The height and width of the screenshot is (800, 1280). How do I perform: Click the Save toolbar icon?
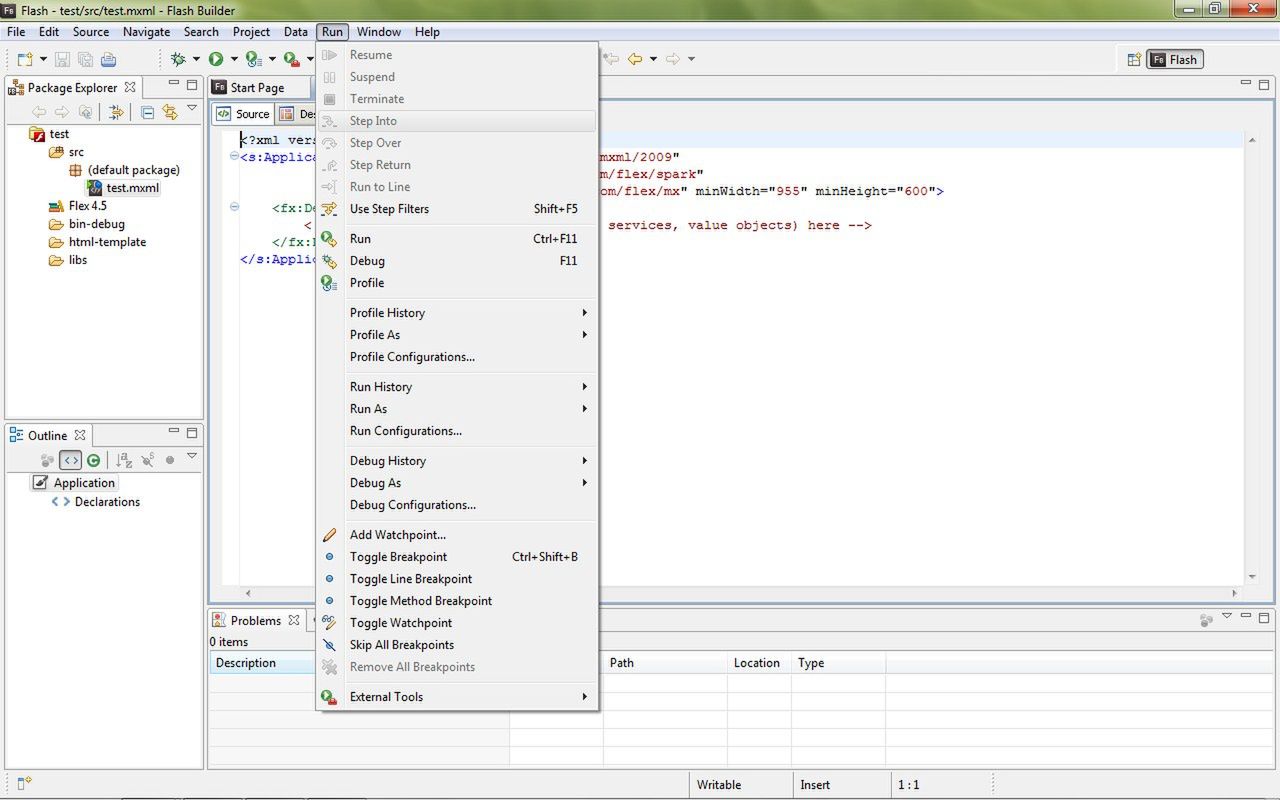click(x=63, y=60)
